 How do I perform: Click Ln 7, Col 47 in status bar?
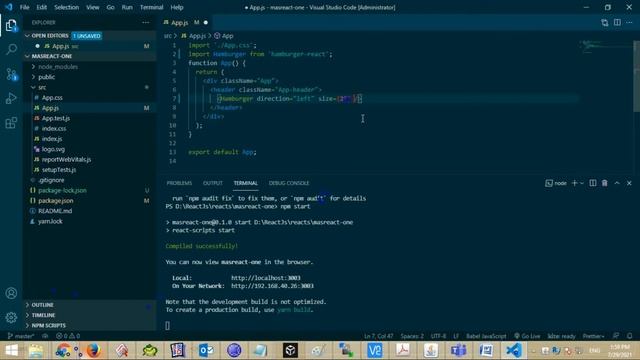378,336
